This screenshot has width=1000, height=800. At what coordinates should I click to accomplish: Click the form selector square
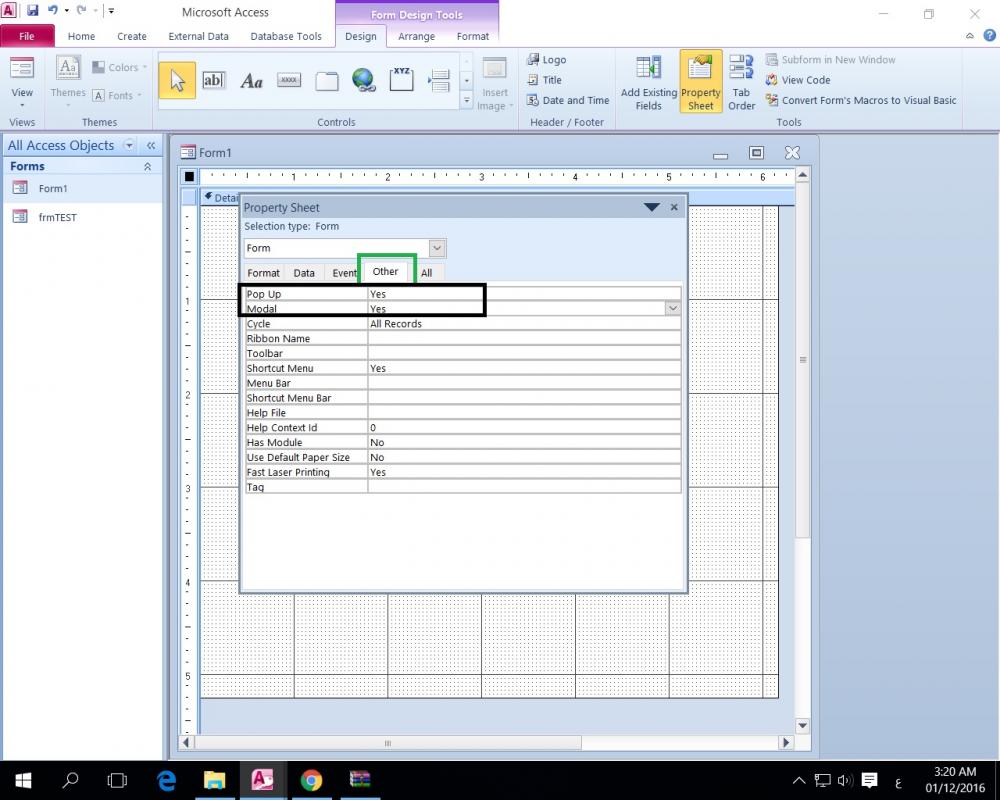[189, 177]
